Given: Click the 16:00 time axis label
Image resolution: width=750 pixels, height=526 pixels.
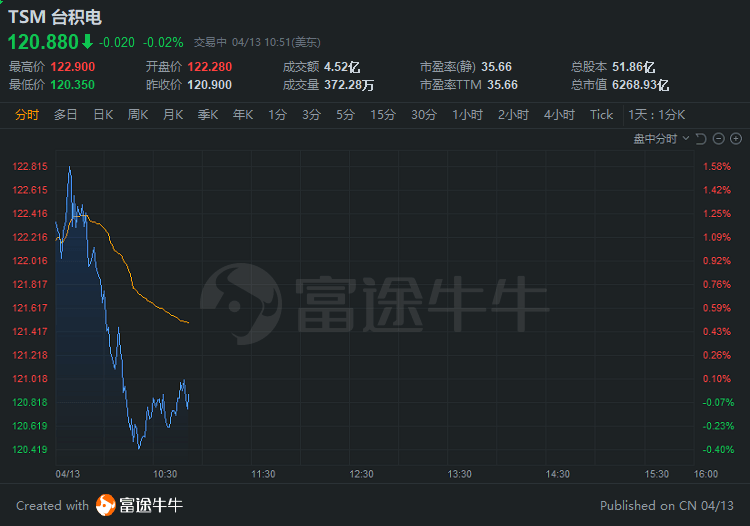Looking at the screenshot, I should pos(706,474).
